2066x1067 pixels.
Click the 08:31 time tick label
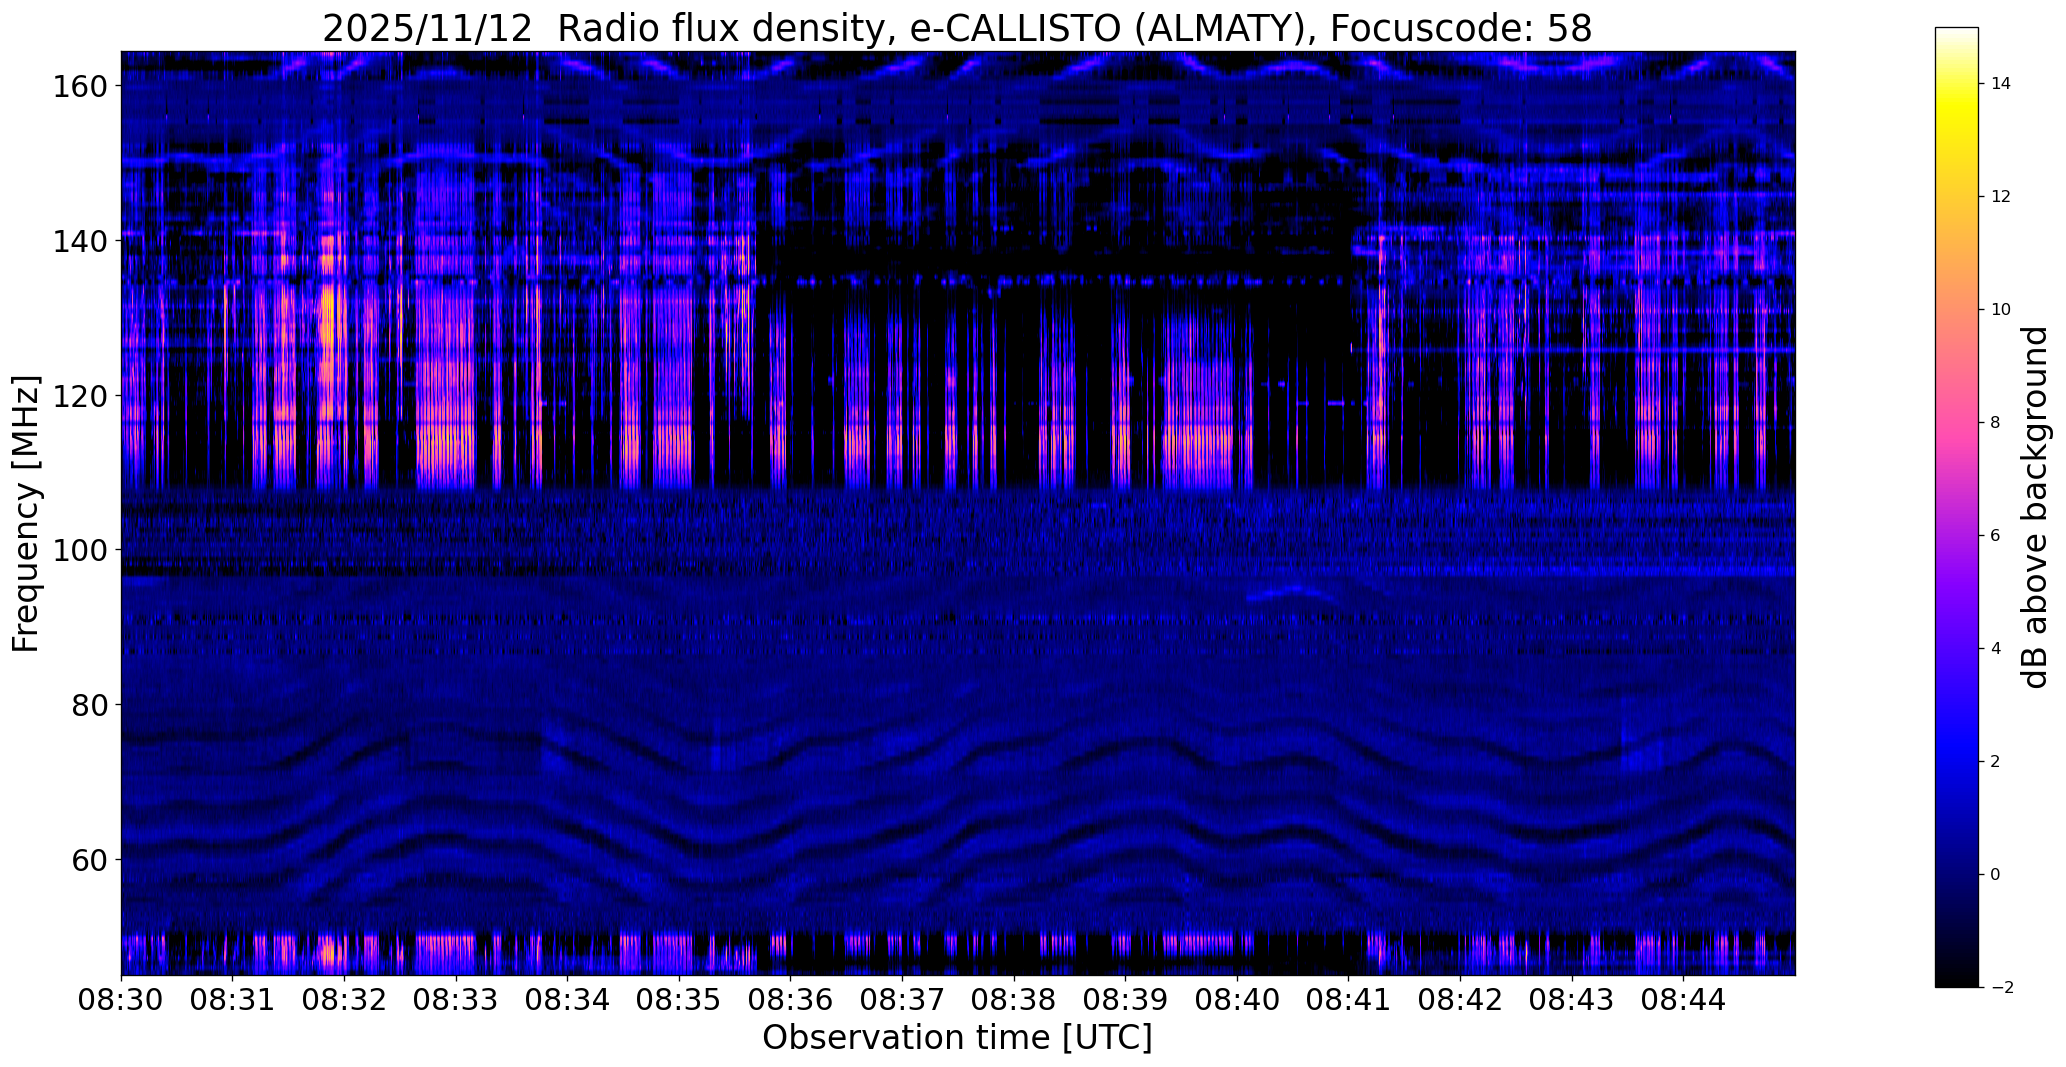pos(233,1001)
